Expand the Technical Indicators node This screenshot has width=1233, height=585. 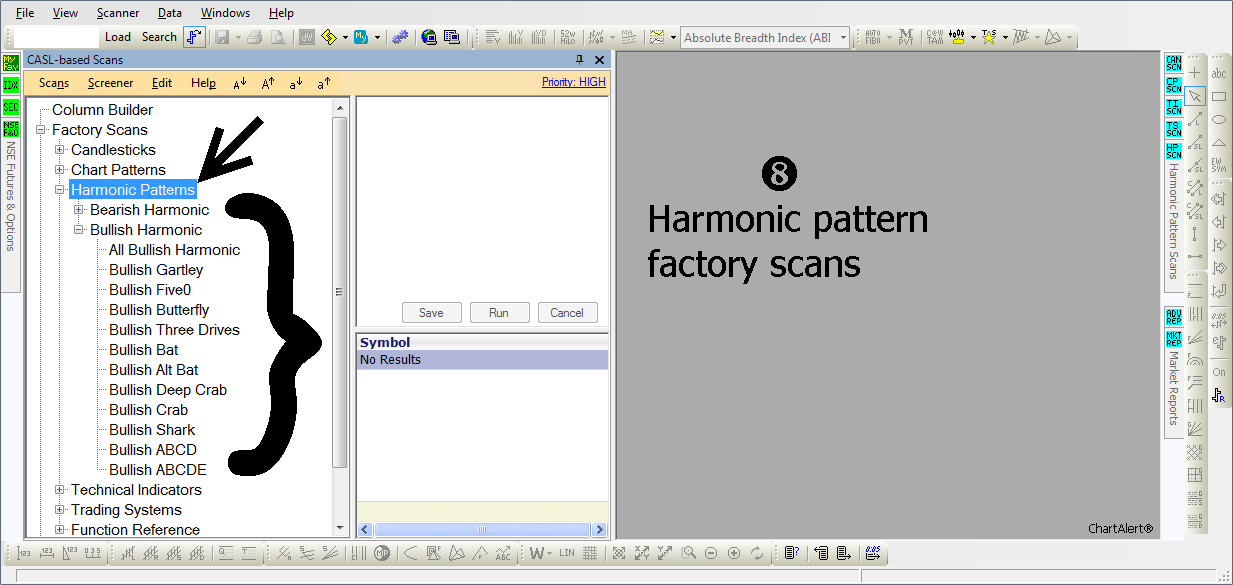[x=60, y=490]
